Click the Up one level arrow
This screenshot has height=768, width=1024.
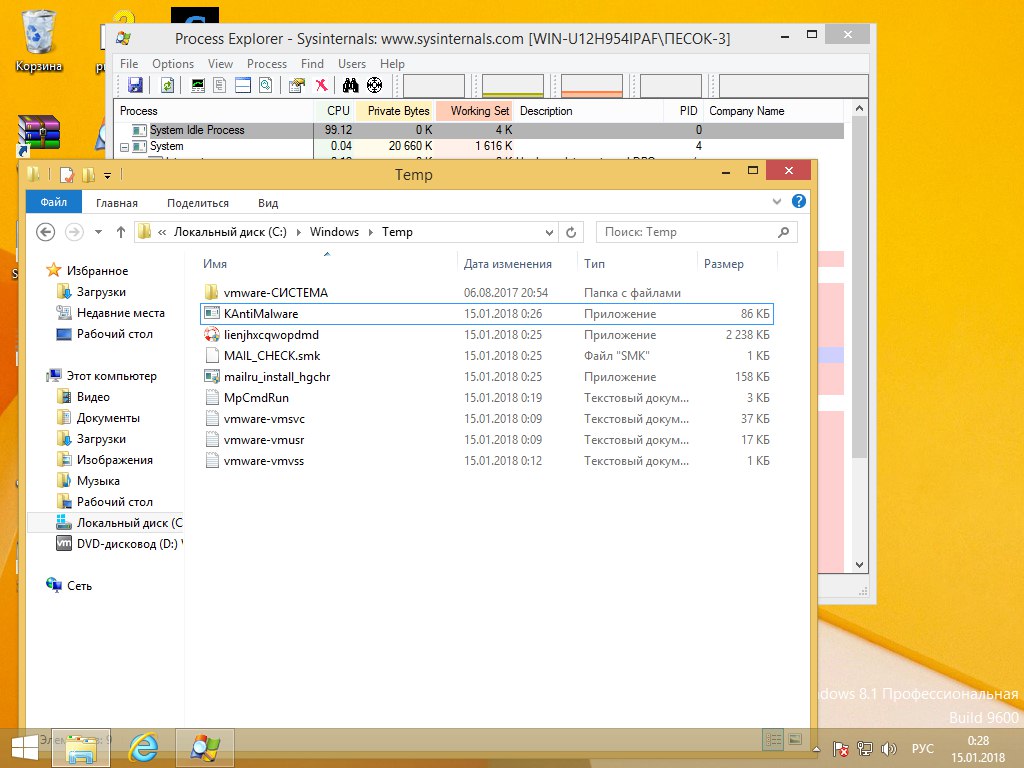[121, 232]
